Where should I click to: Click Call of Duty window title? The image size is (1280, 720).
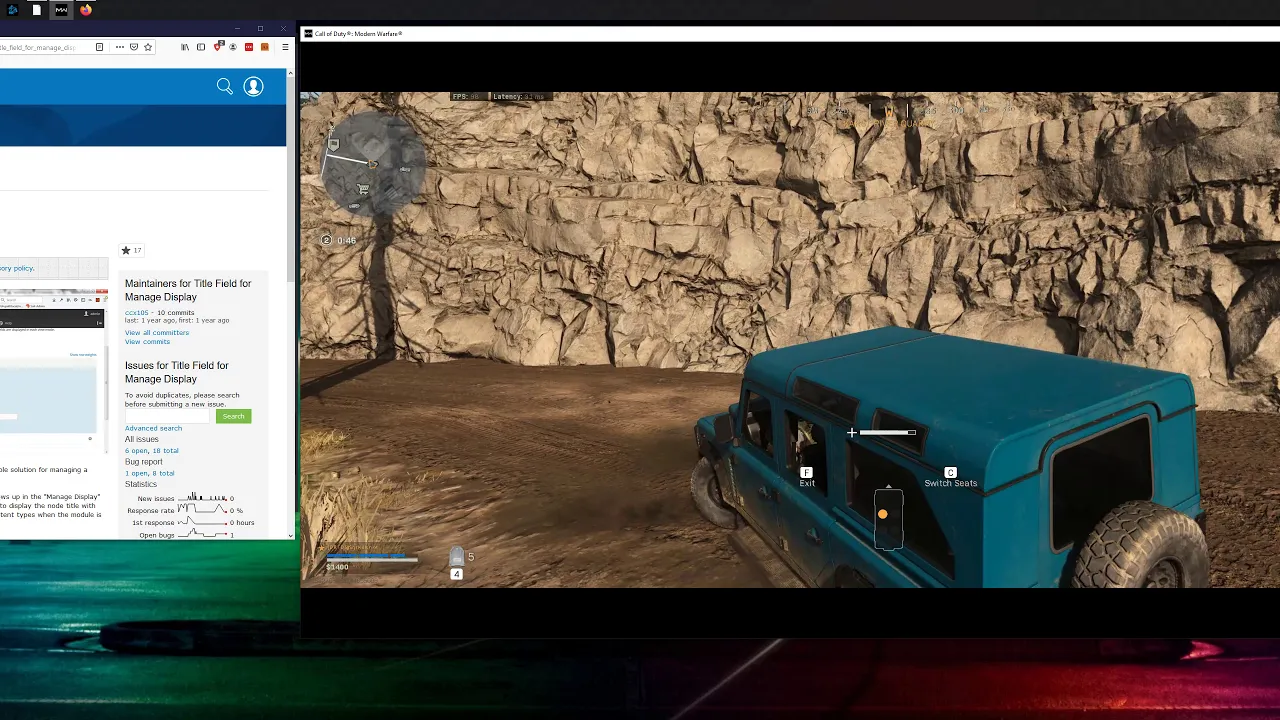pos(358,34)
